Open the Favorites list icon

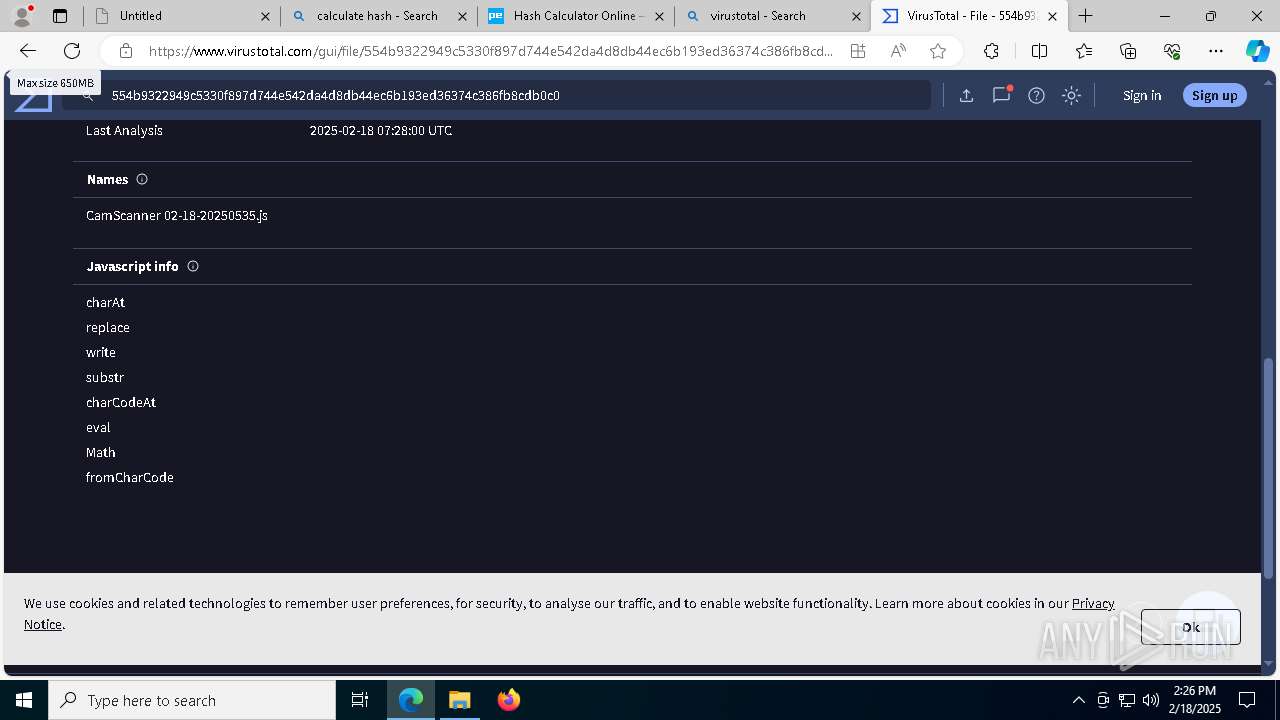point(1084,51)
